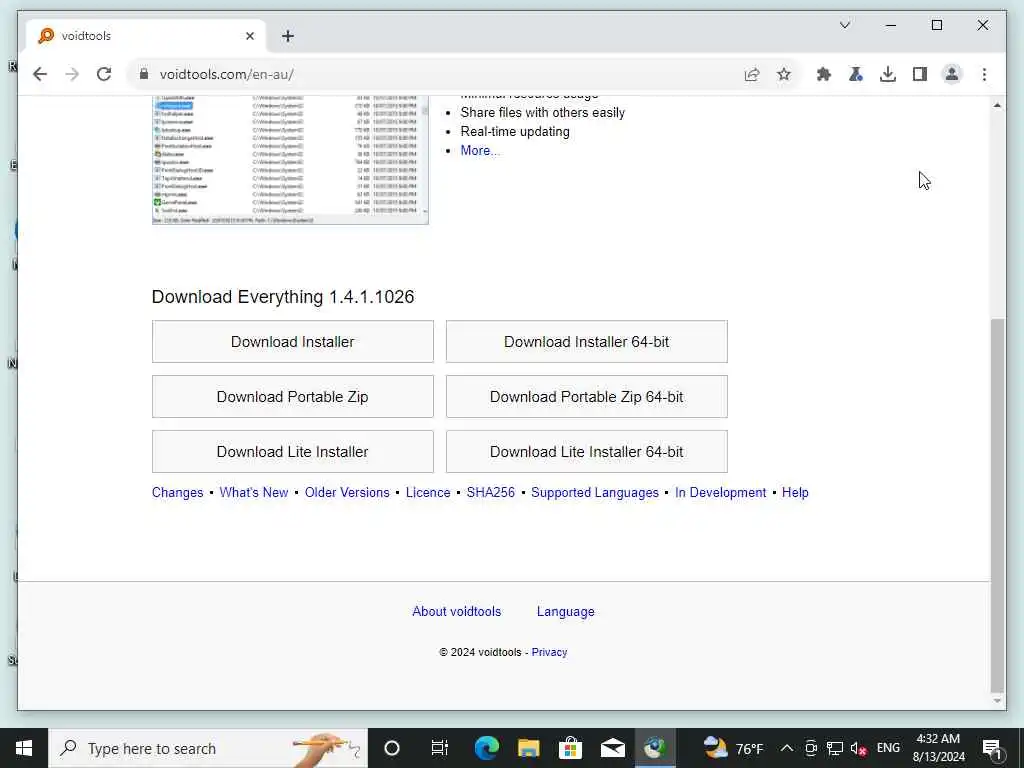Click the Download Lite Installer button

pyautogui.click(x=293, y=451)
